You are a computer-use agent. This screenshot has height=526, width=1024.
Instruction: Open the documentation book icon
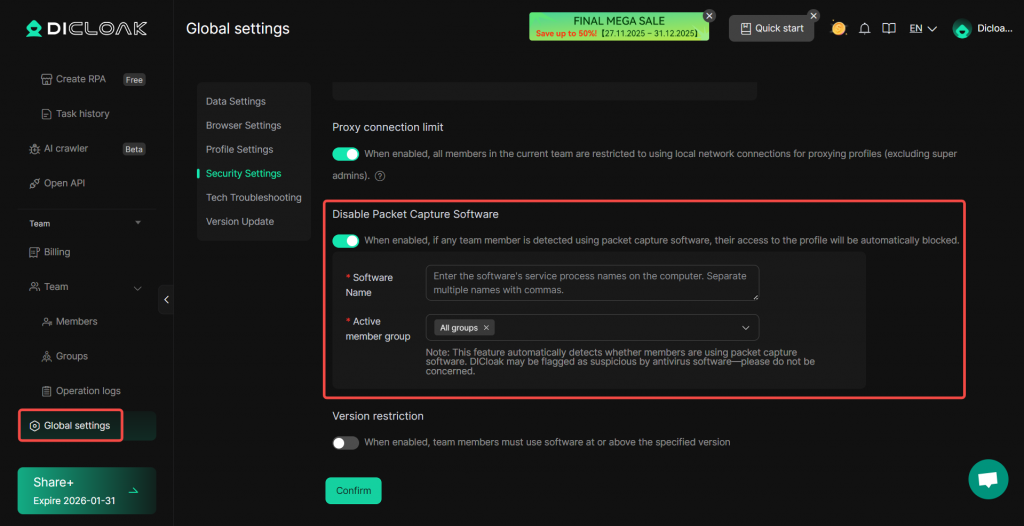point(888,29)
